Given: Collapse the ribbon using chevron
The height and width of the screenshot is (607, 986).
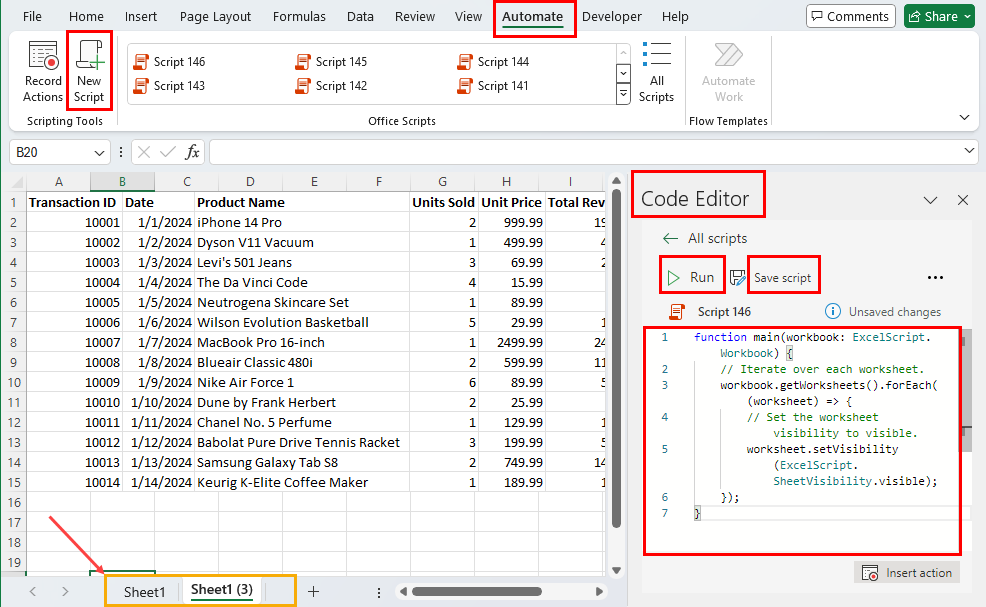Looking at the screenshot, I should point(964,118).
